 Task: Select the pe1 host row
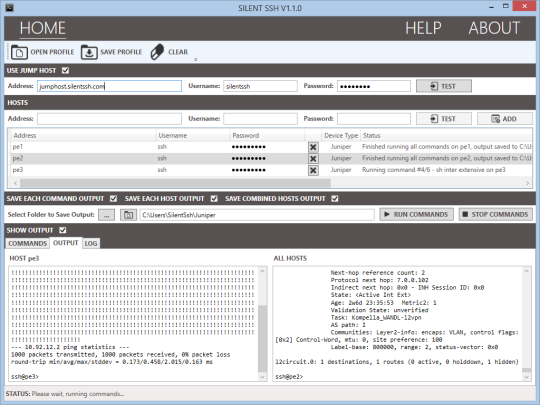(x=270, y=147)
